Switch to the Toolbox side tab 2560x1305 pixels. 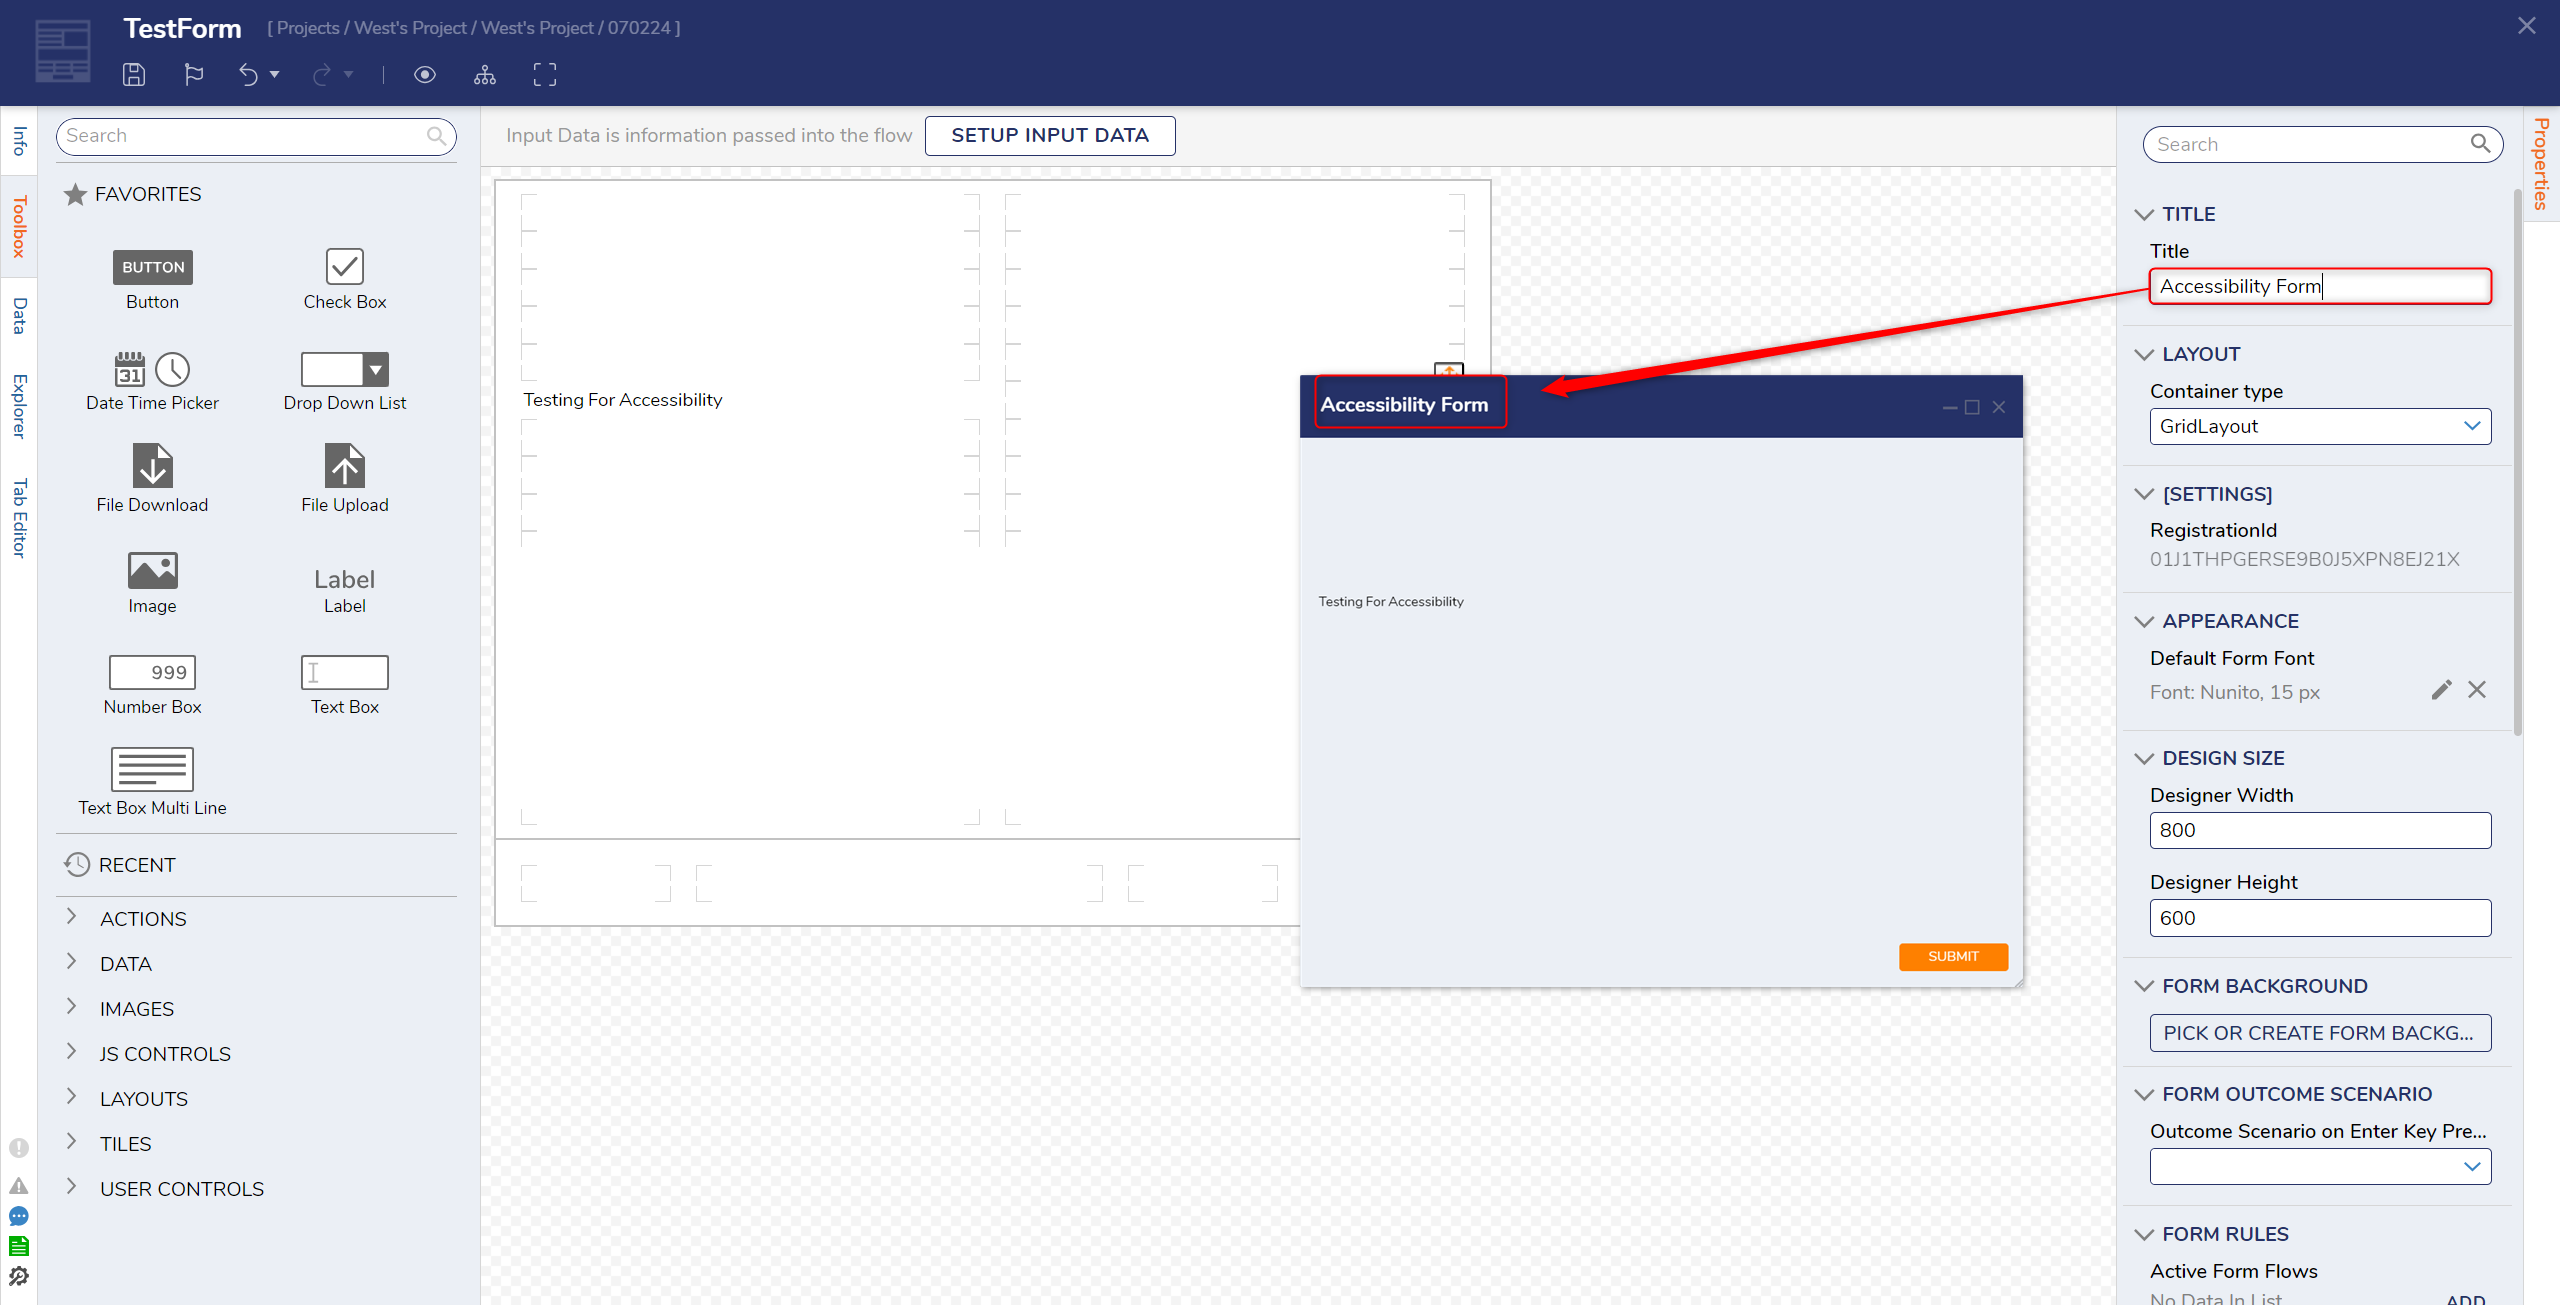pos(19,227)
